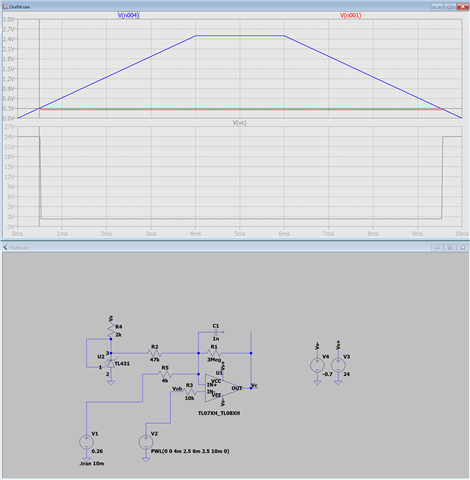Image resolution: width=470 pixels, height=480 pixels.
Task: Close the Draft4.asc schematic window
Action: (x=462, y=247)
